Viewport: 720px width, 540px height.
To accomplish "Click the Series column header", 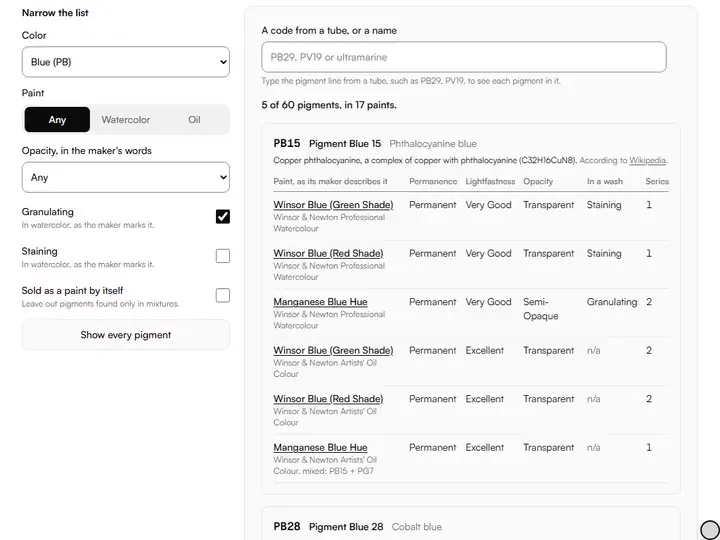I will 657,181.
